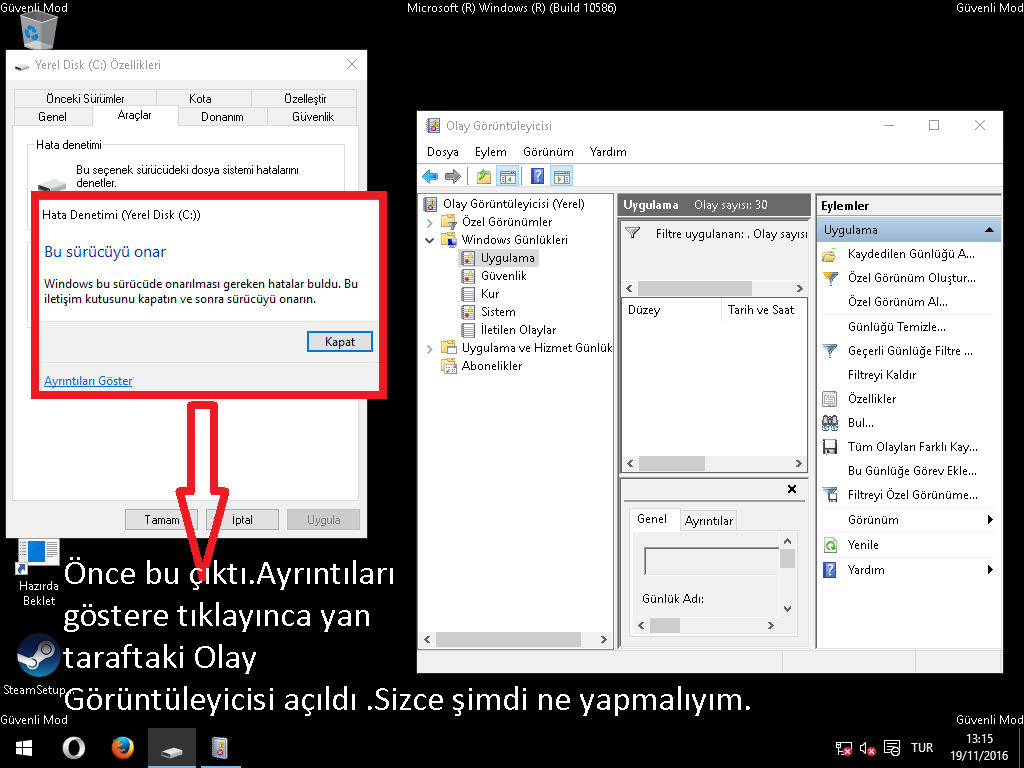Click the Up One Level folder icon
This screenshot has width=1024, height=768.
pyautogui.click(x=484, y=177)
